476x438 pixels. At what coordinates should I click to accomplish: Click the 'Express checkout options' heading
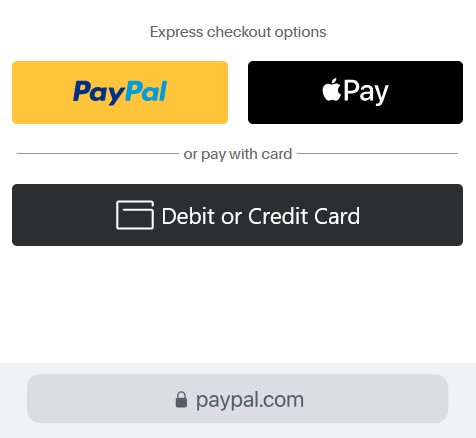click(x=238, y=32)
